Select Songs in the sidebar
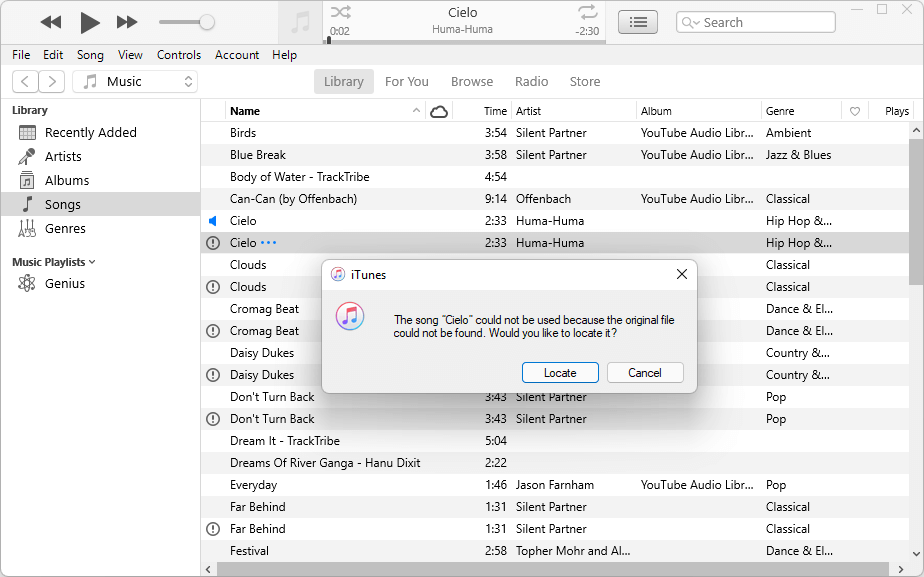The image size is (924, 577). pos(100,204)
